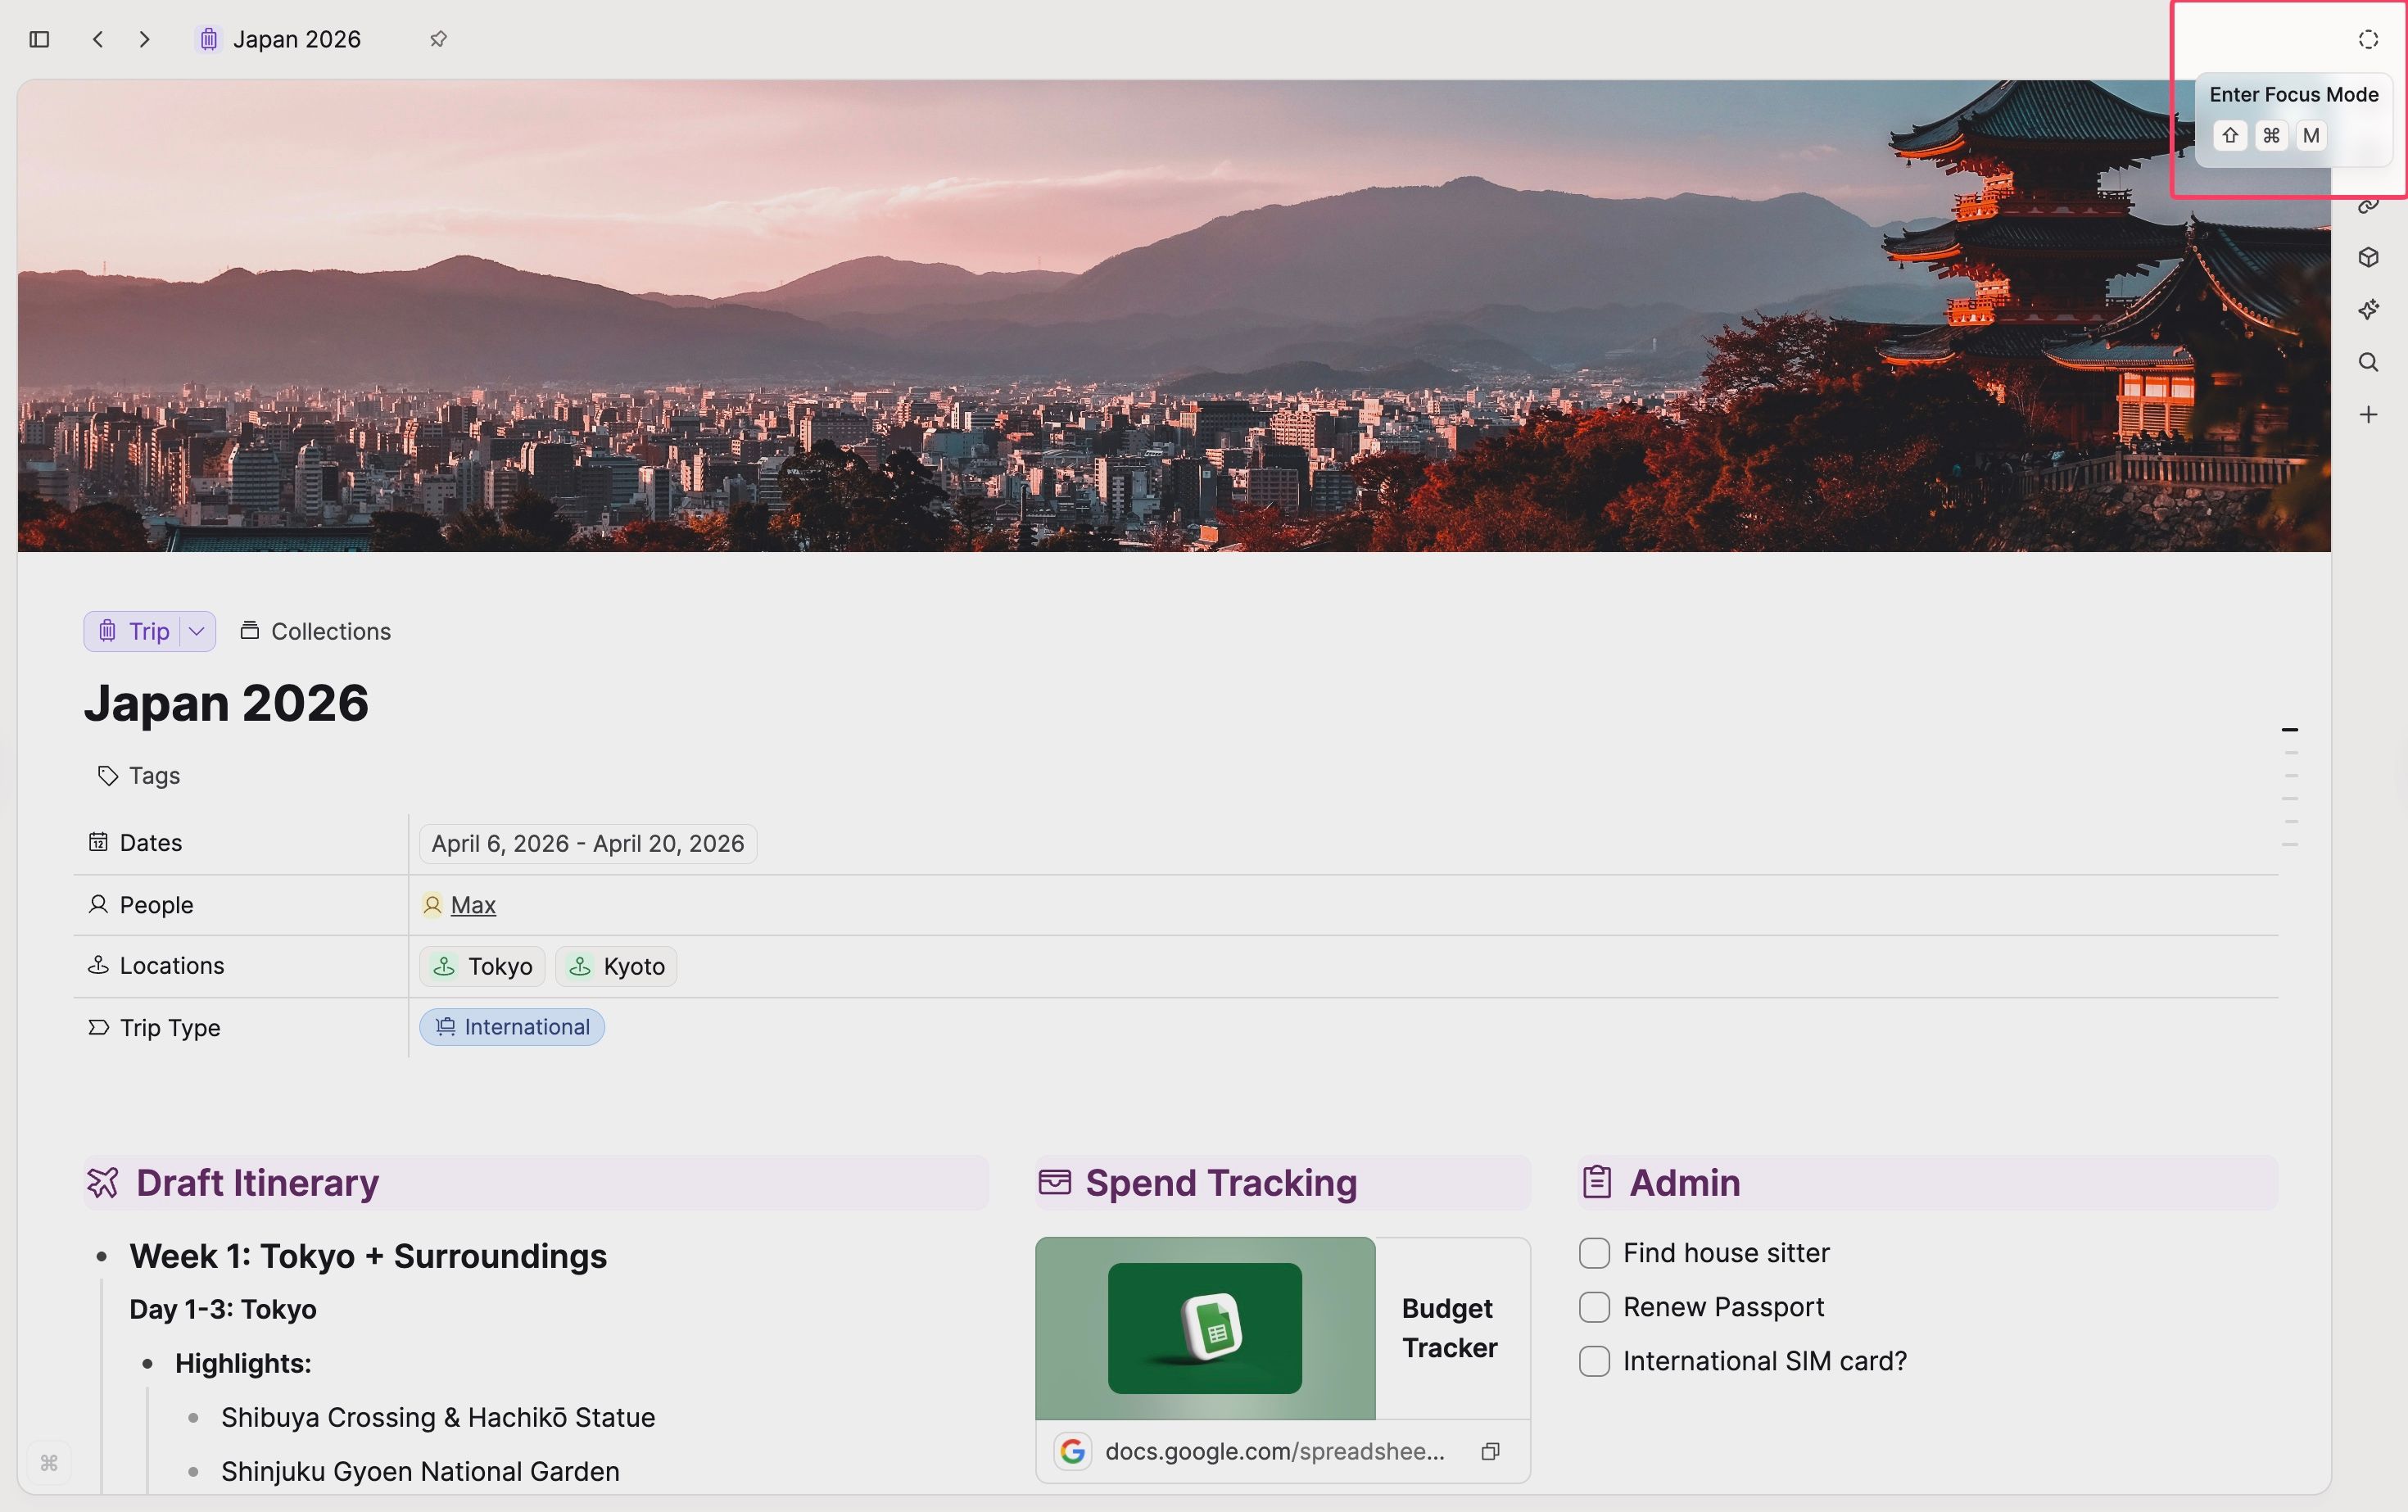Go forward with the right arrow

pyautogui.click(x=145, y=39)
